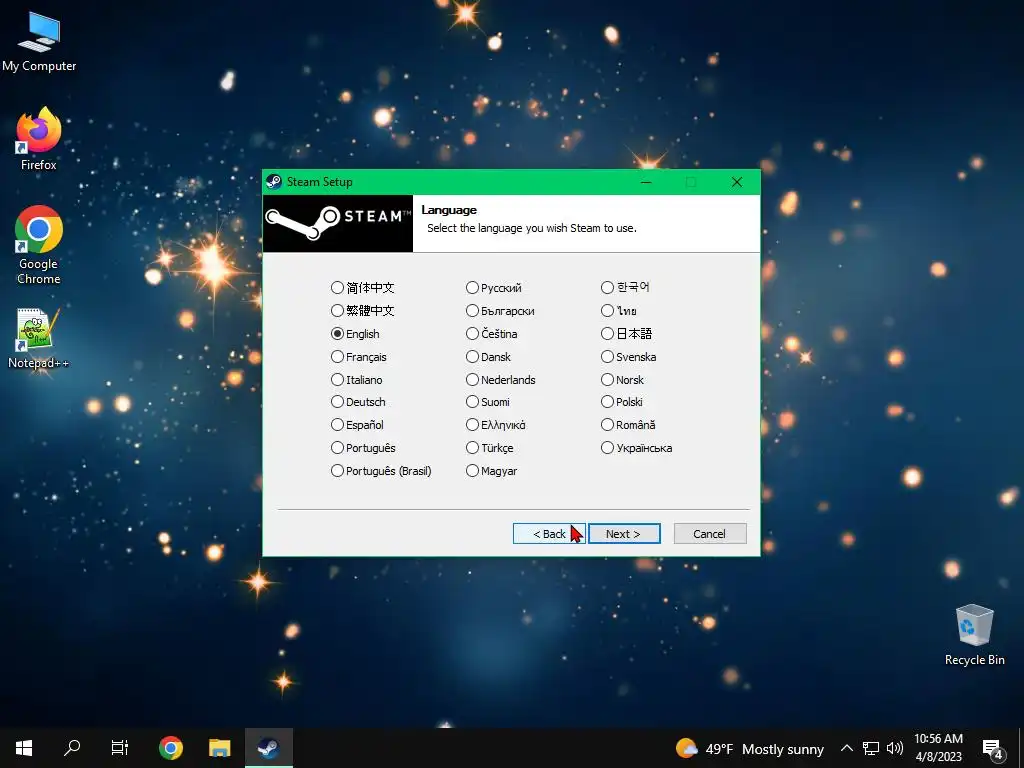The height and width of the screenshot is (768, 1024).
Task: Choose 日本語 as the language
Action: [x=626, y=334]
